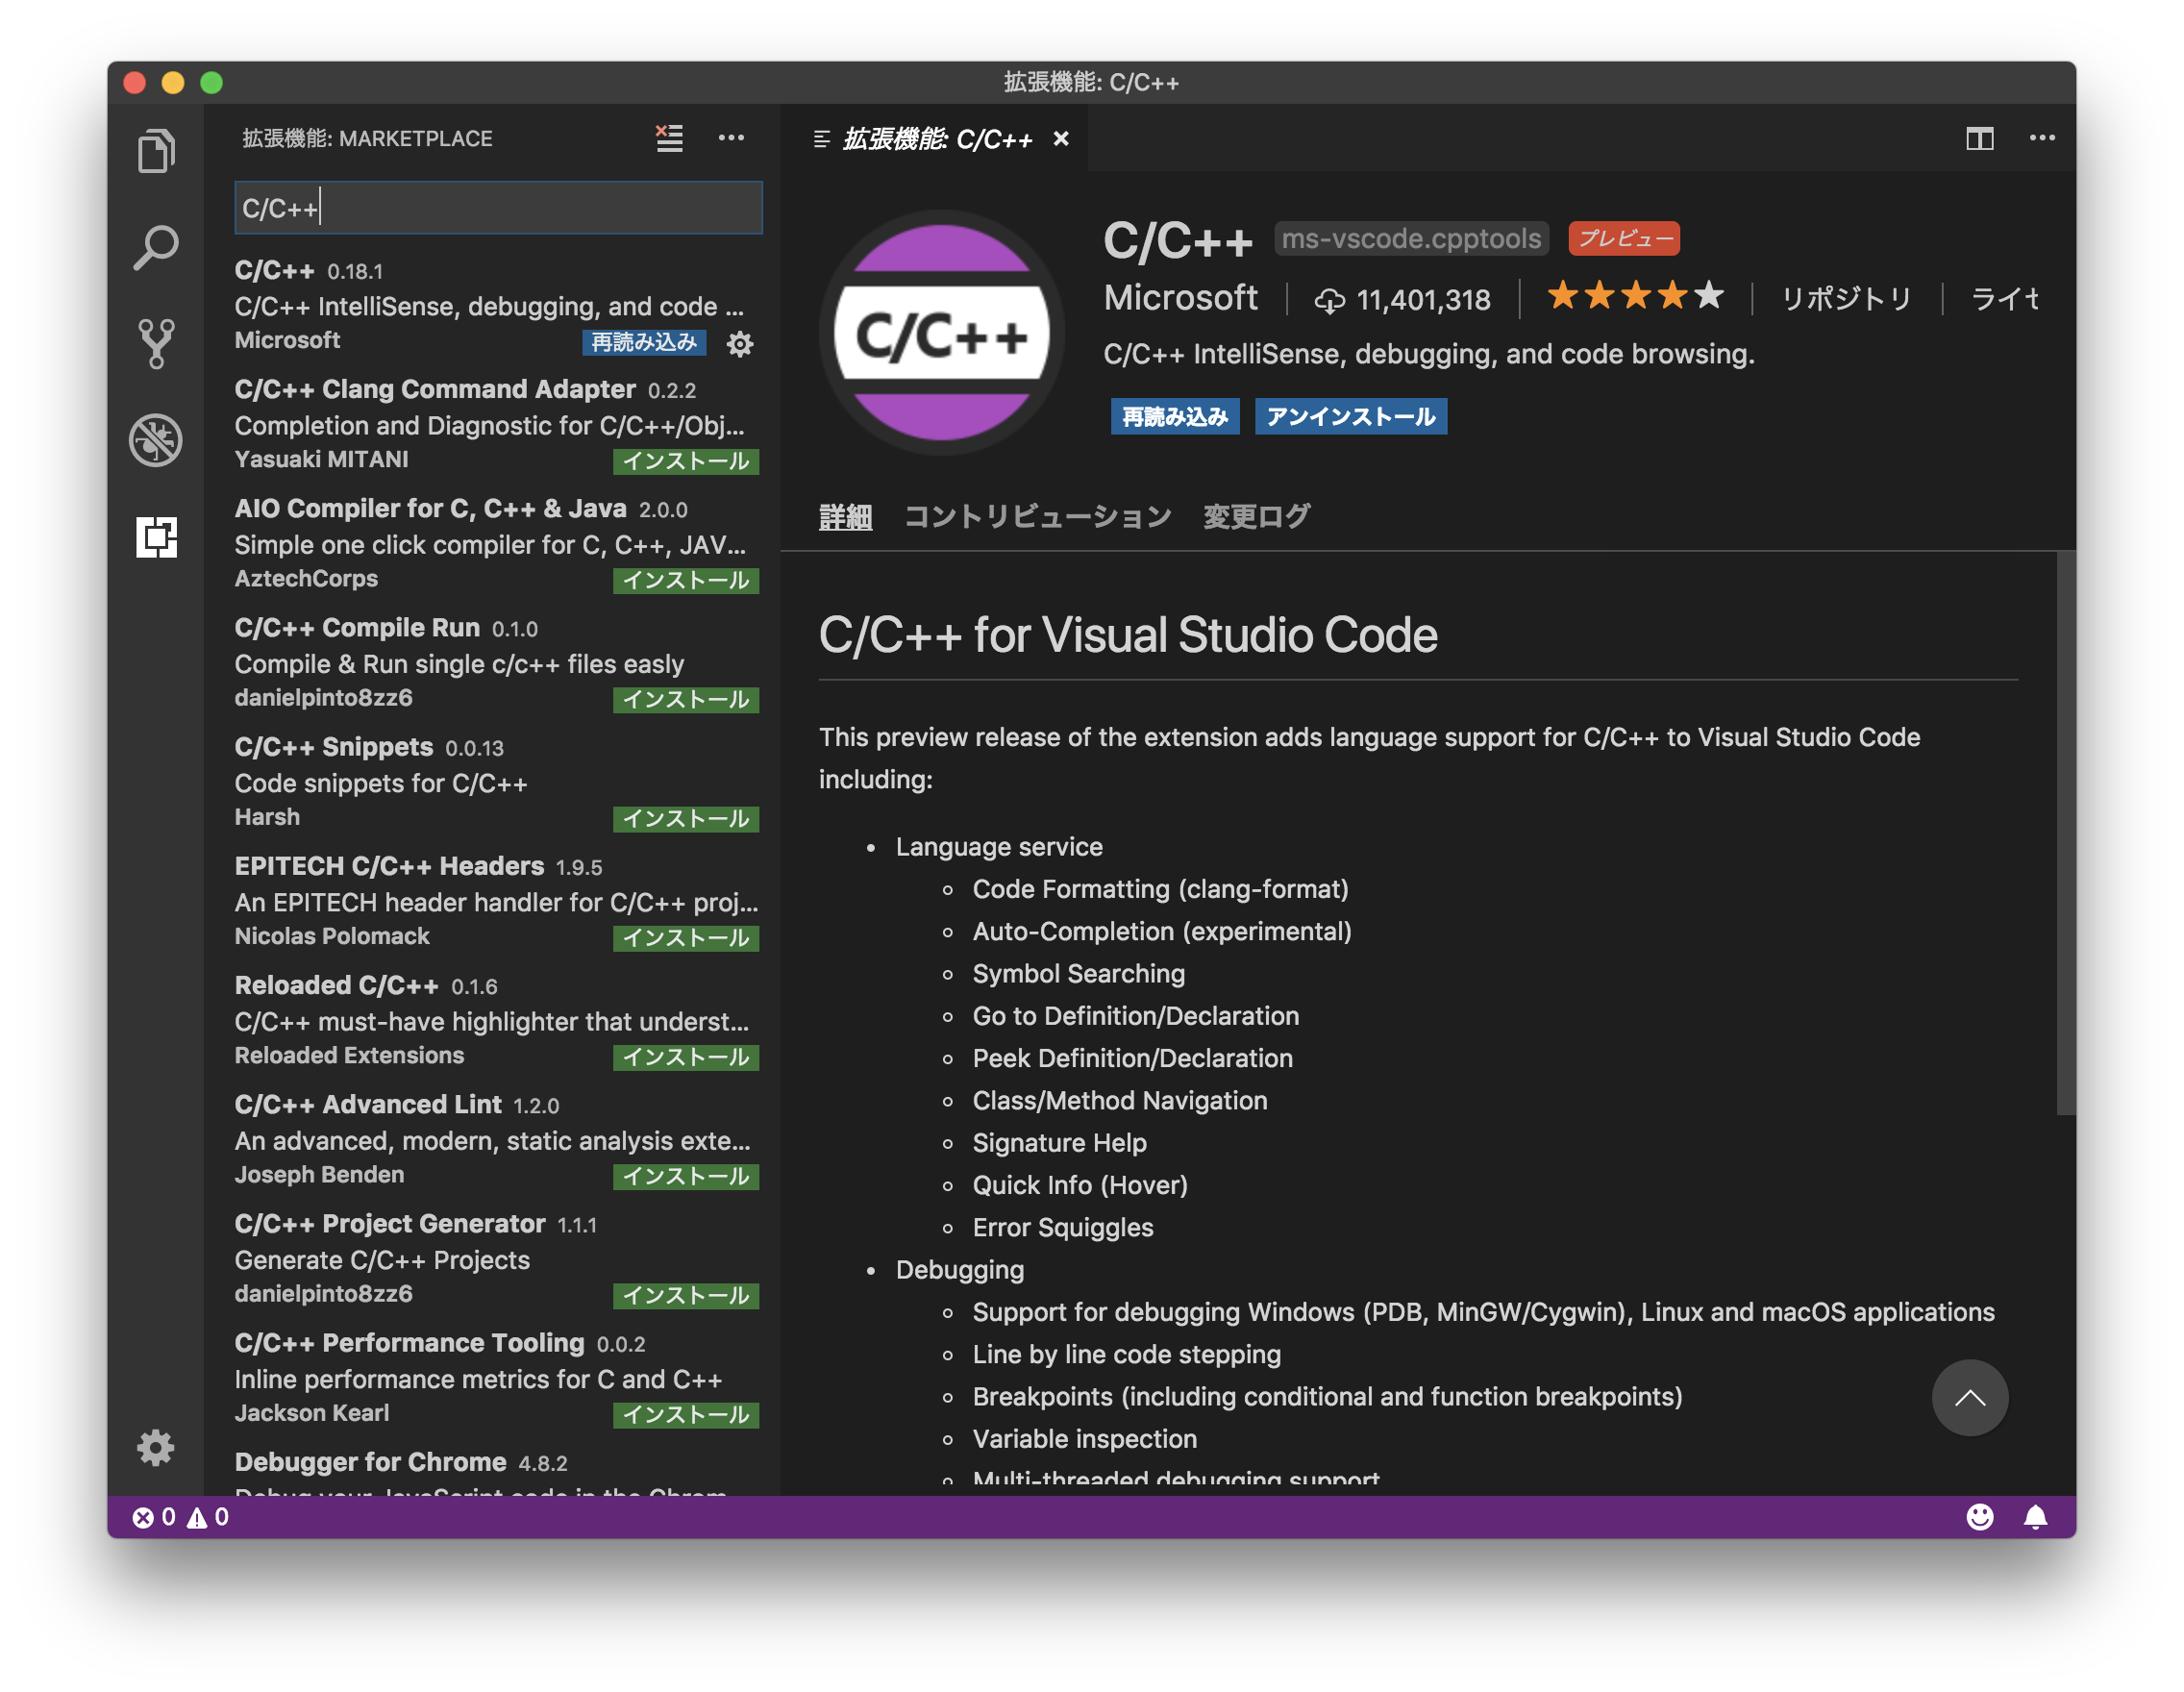Open Marketplace more actions menu
The image size is (2184, 1692).
pos(731,138)
